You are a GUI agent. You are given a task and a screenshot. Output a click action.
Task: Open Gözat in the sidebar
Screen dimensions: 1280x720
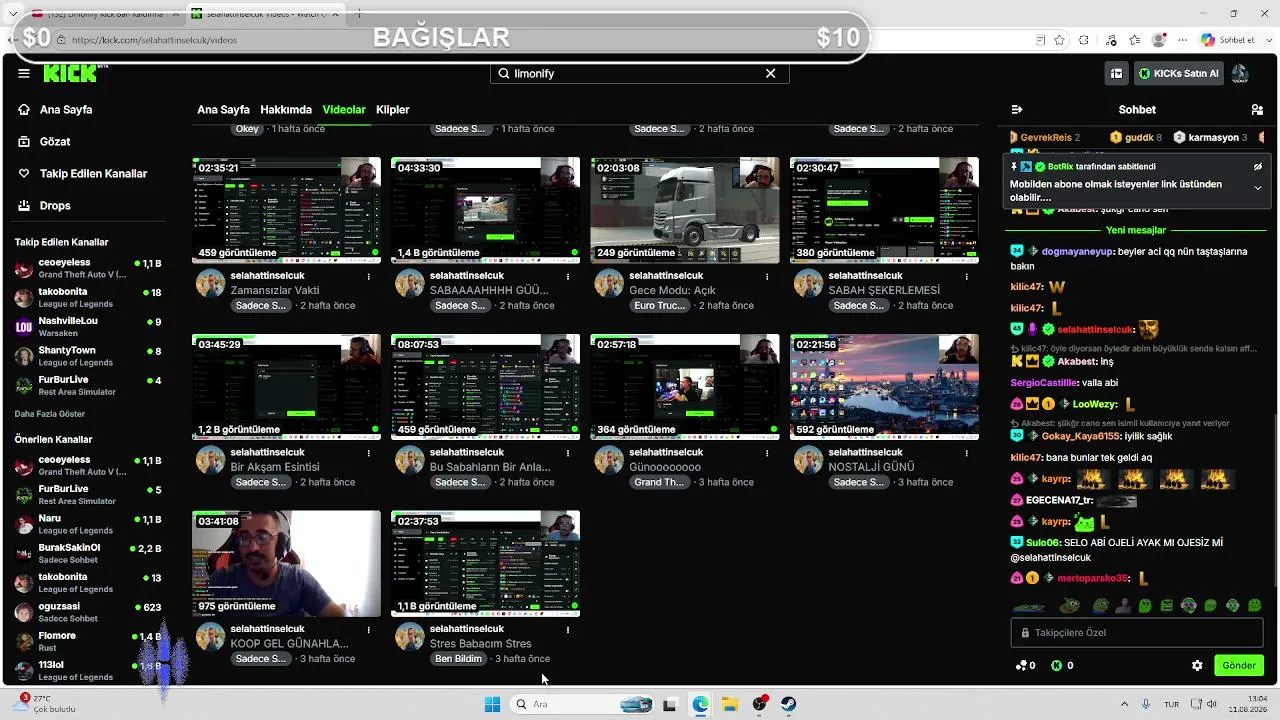click(55, 141)
